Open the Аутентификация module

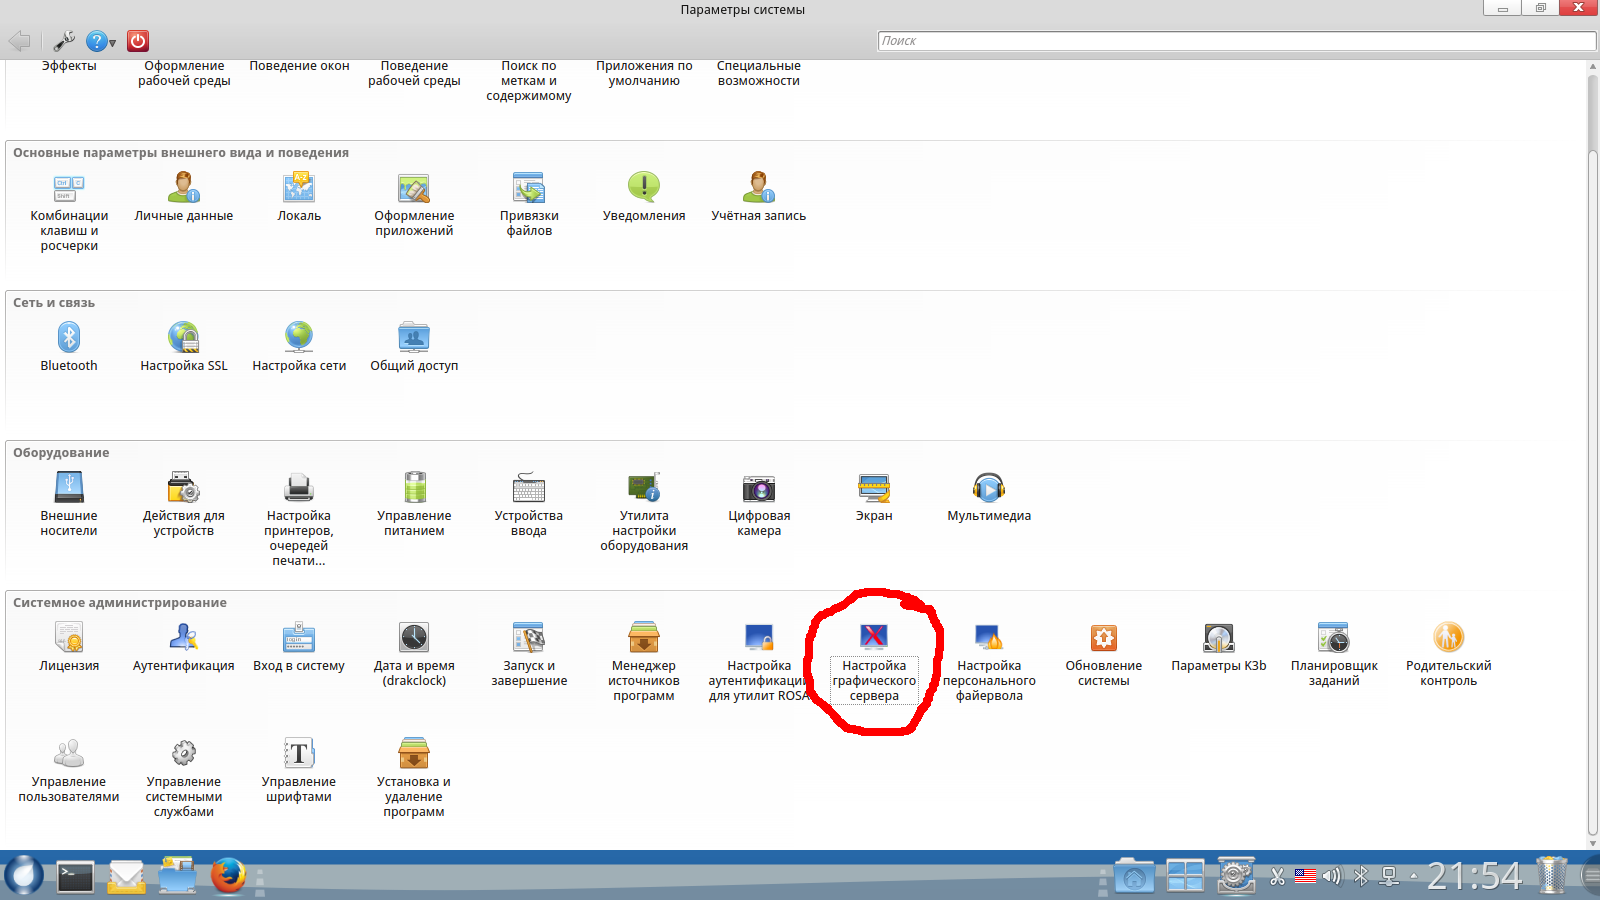(184, 648)
